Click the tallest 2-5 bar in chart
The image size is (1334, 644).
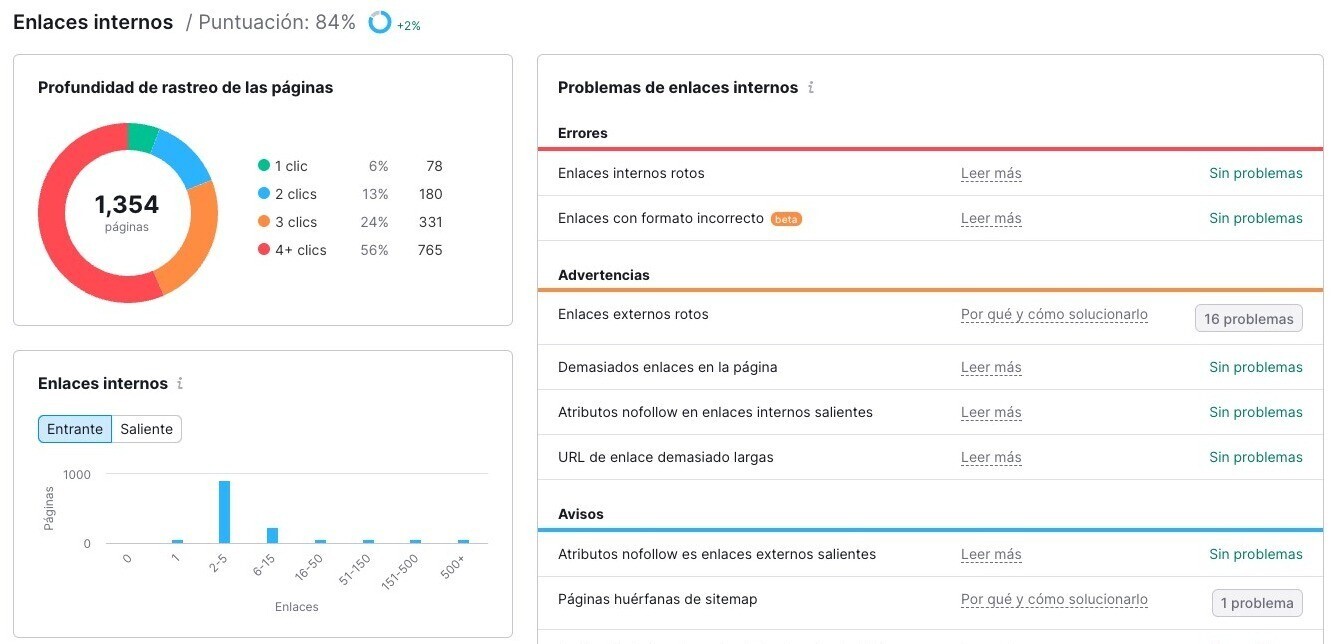pyautogui.click(x=224, y=512)
